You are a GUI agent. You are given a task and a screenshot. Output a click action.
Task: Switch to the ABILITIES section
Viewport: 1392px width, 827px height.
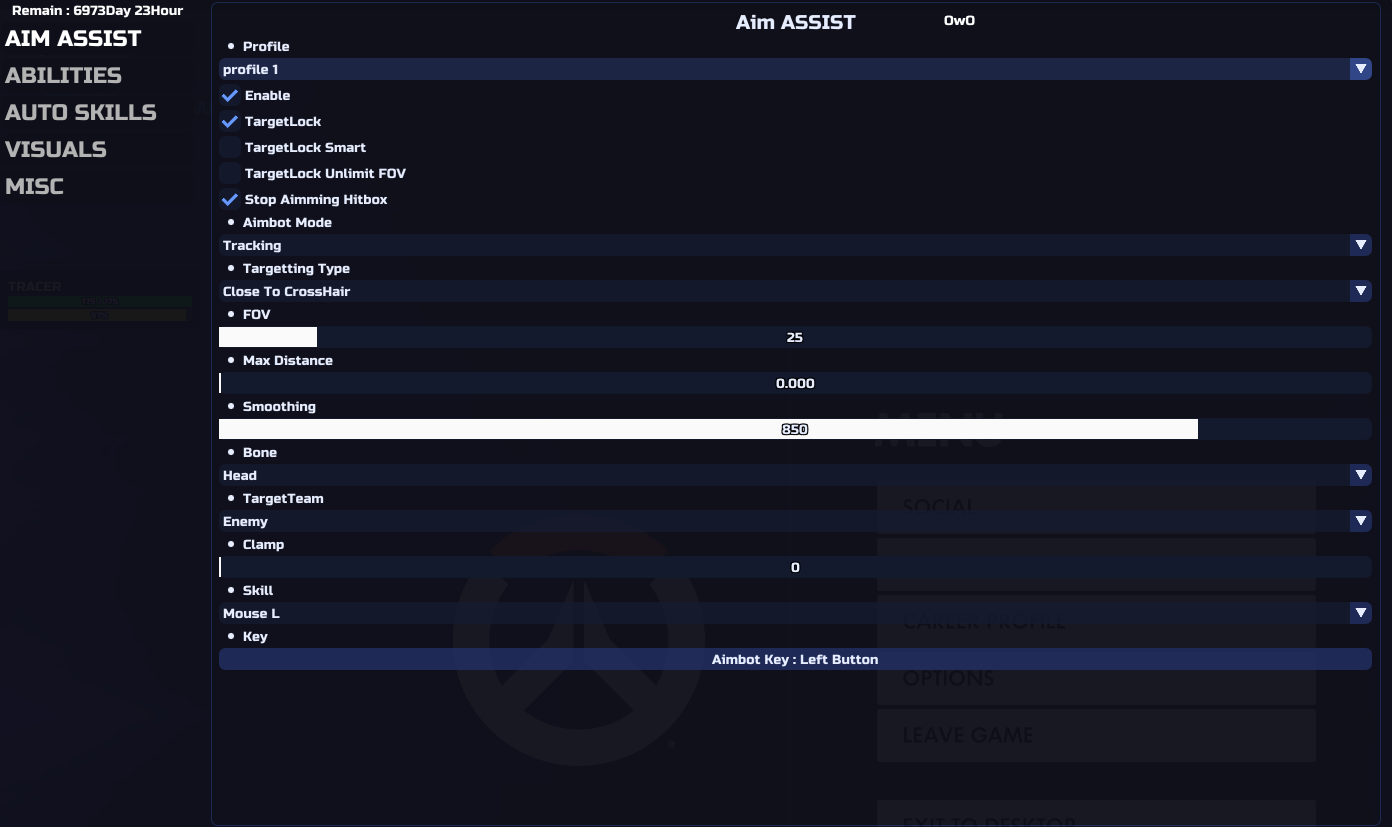tap(63, 75)
